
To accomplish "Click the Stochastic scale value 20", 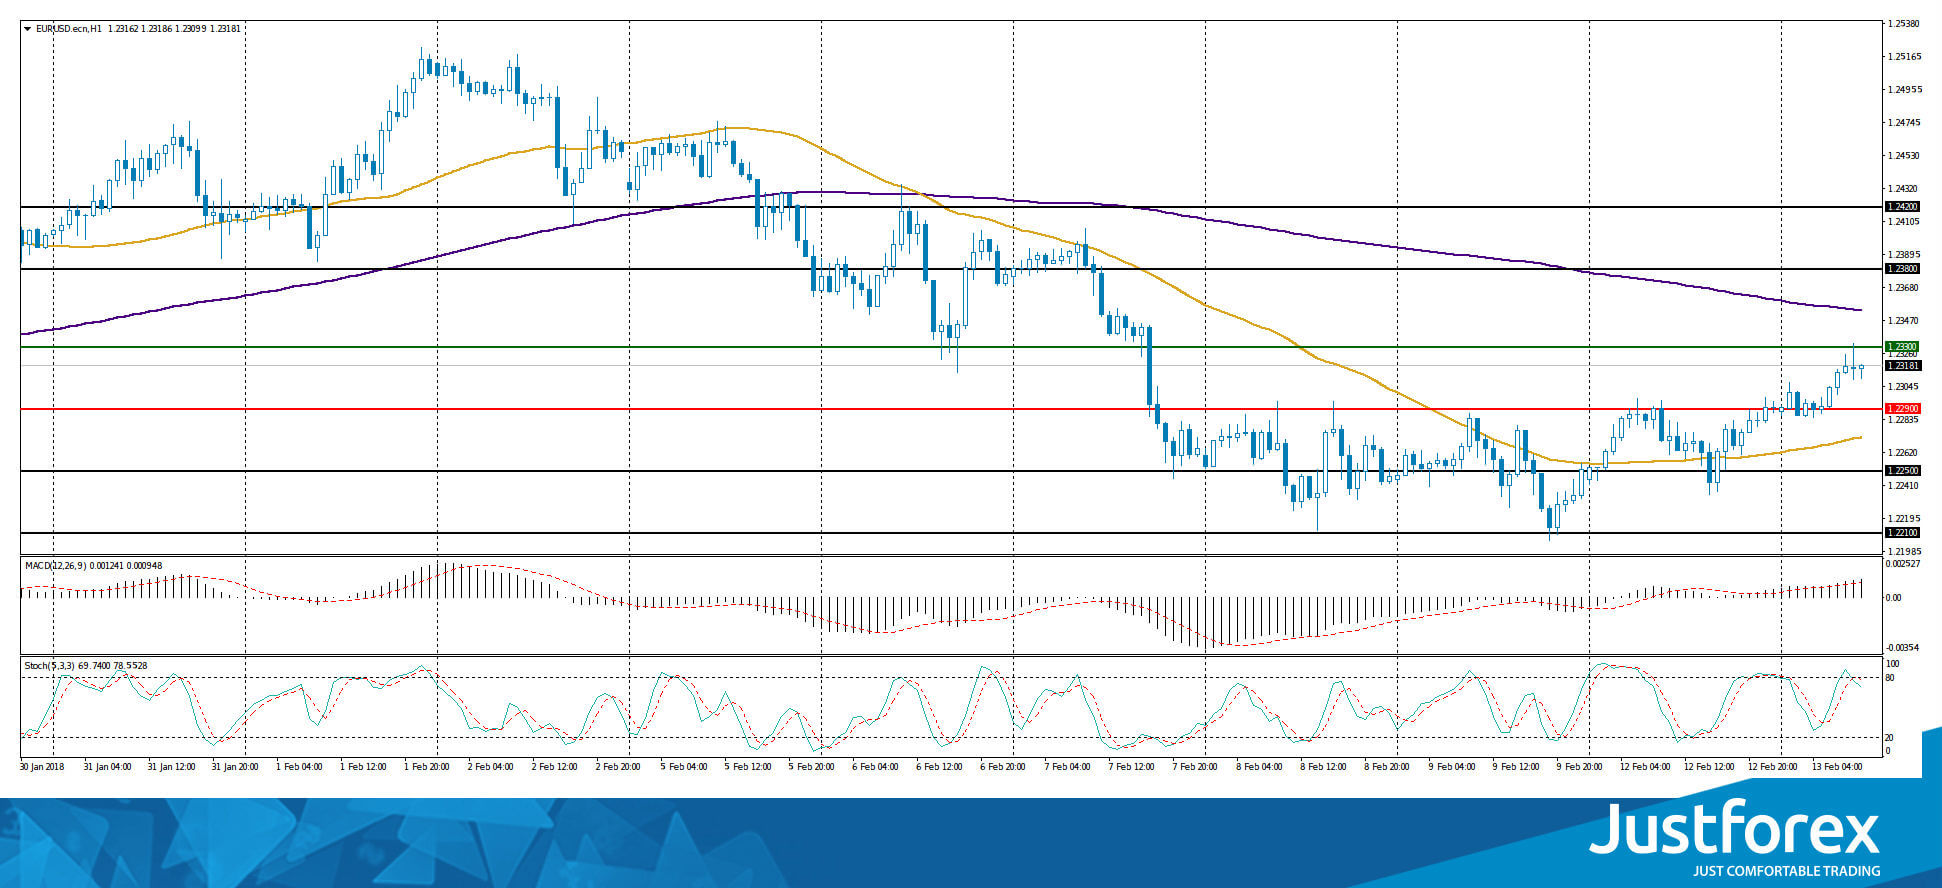I will 1890,738.
